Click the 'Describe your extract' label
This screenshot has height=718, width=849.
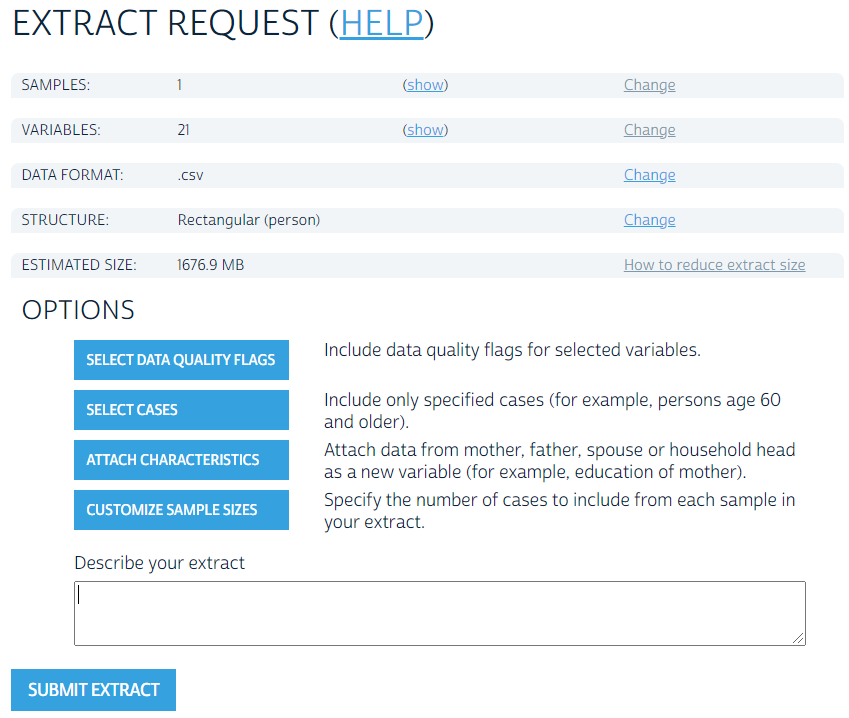point(159,563)
